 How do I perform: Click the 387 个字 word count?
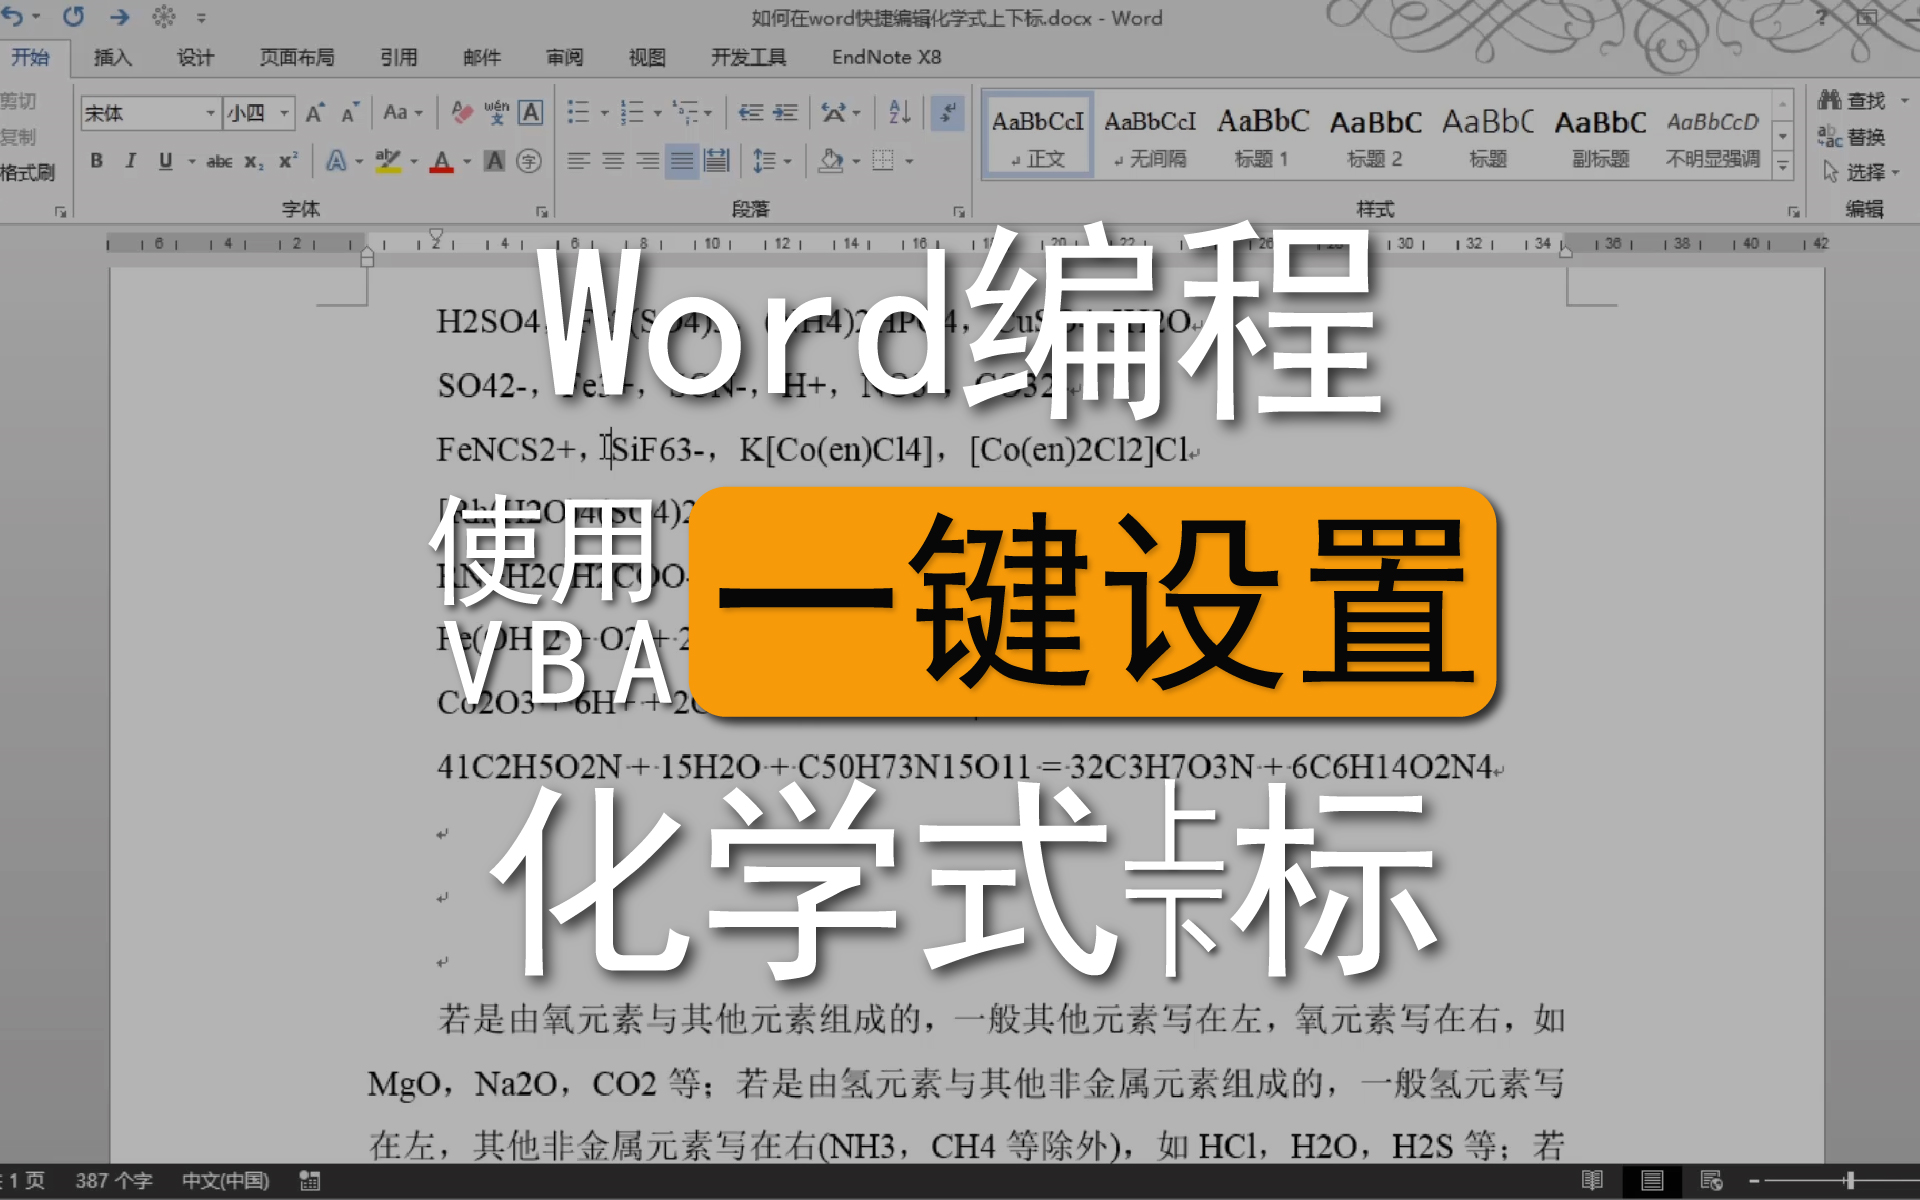(113, 1181)
